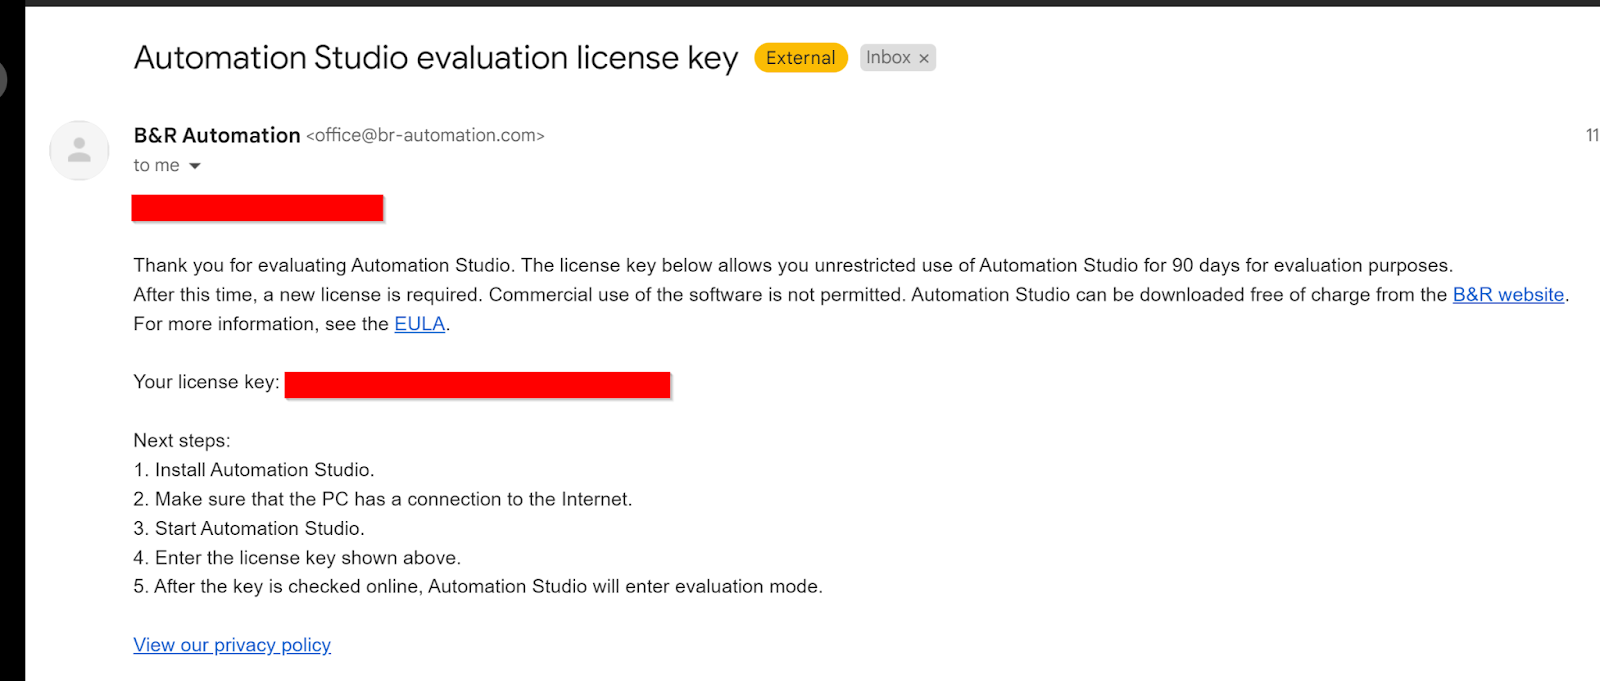Click the partially visible message timestamp
The width and height of the screenshot is (1600, 681).
1592,135
